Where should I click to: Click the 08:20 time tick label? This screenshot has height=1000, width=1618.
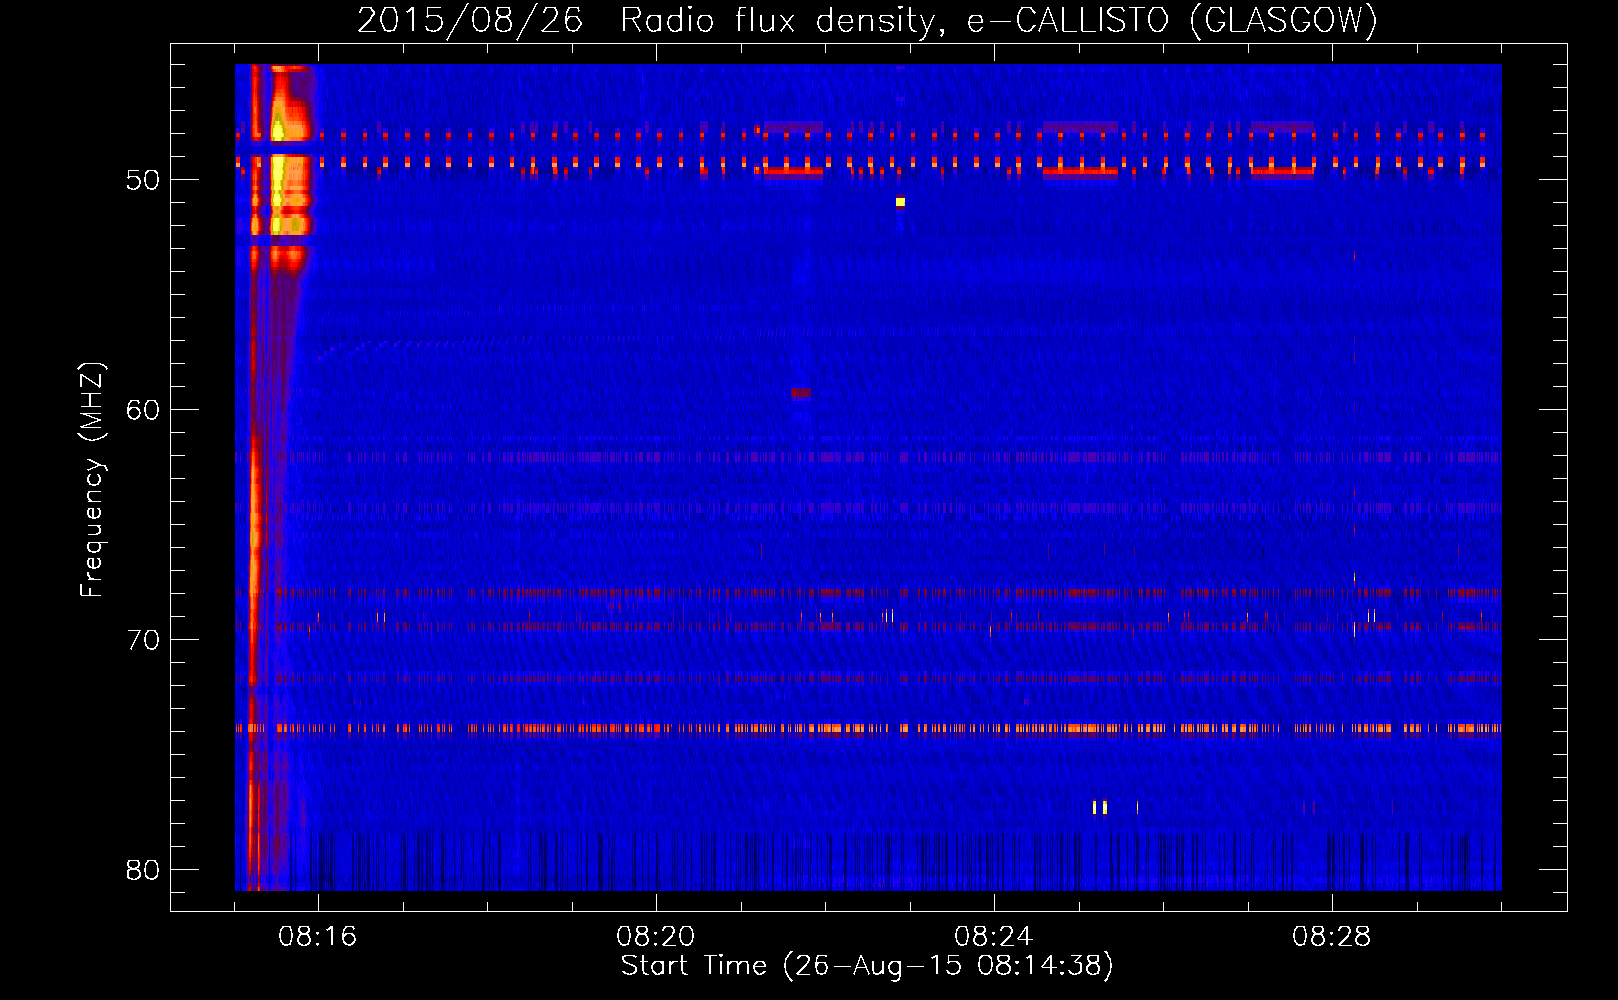[656, 937]
